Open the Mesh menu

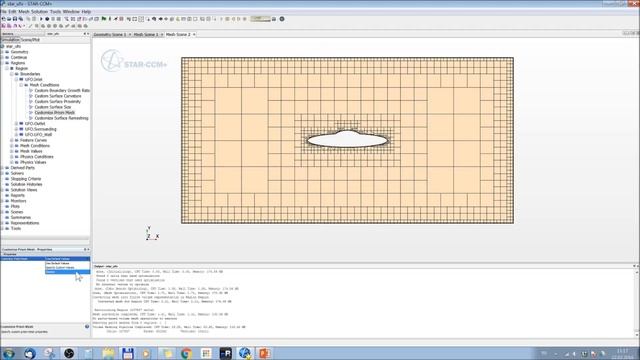click(x=24, y=12)
